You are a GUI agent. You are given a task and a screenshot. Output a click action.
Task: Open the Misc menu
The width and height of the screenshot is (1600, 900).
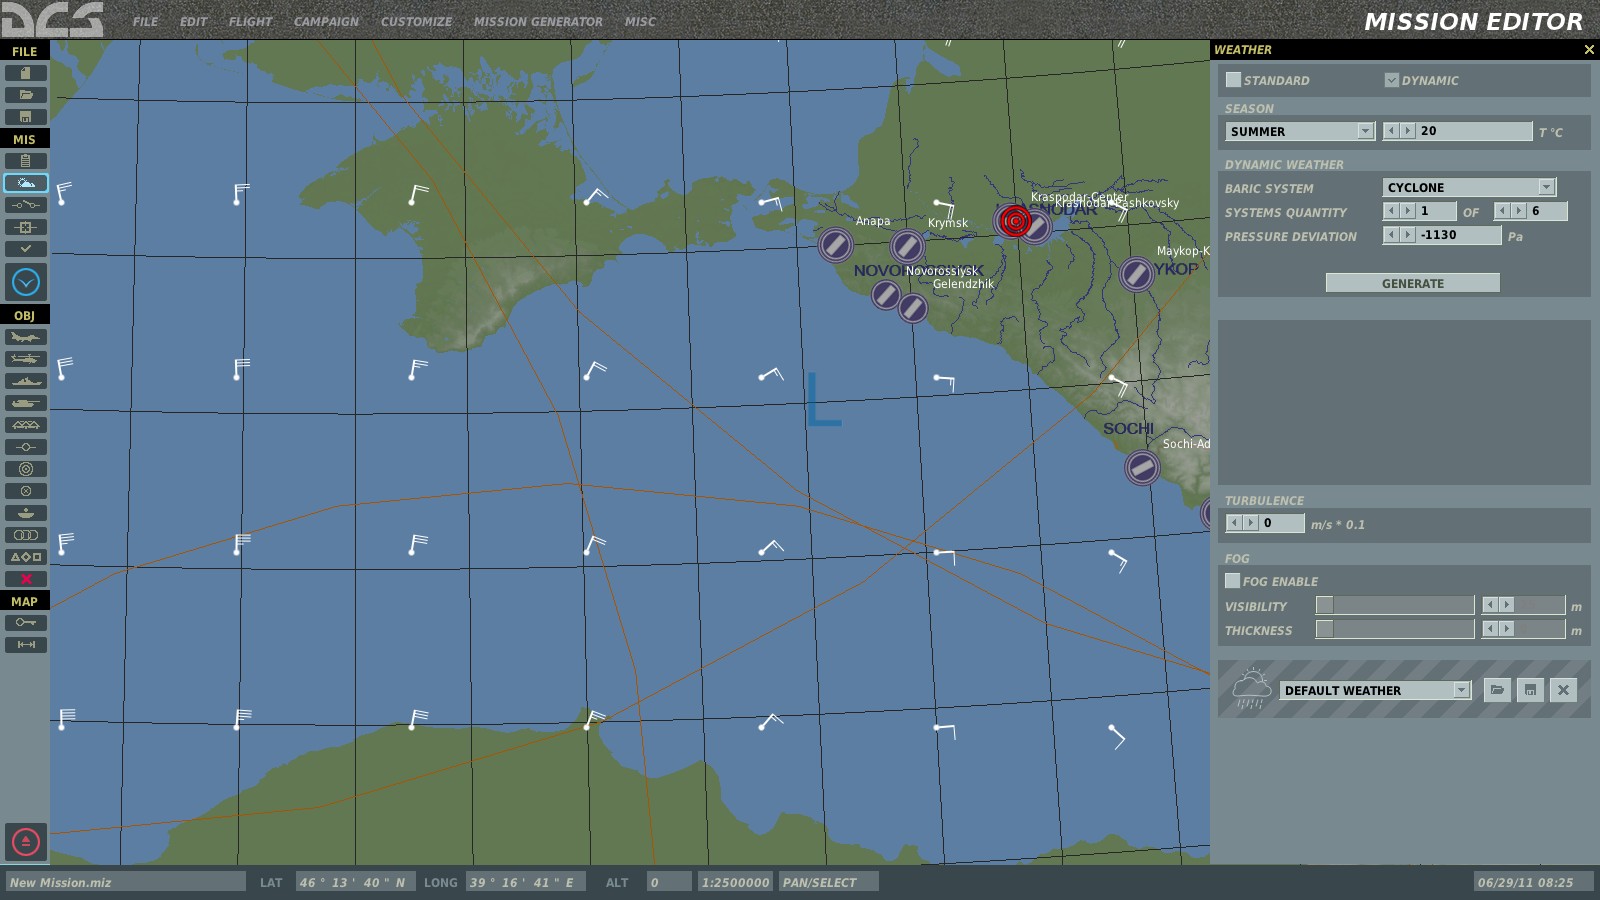click(x=640, y=21)
